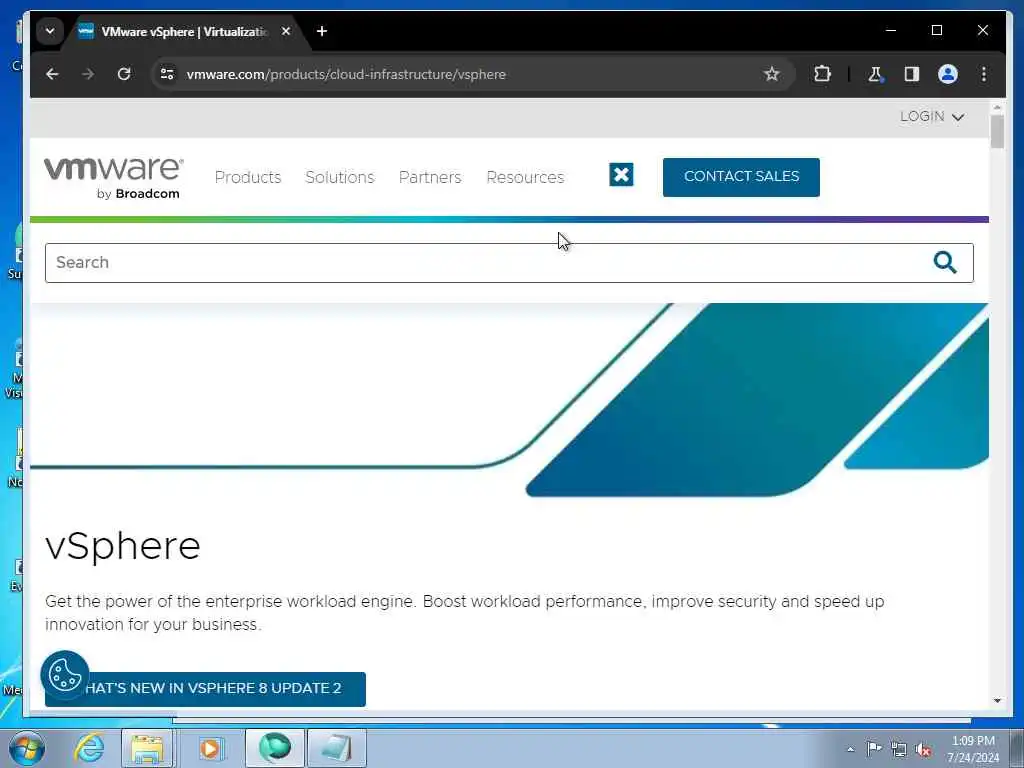Reload the vSphere page

click(x=123, y=74)
